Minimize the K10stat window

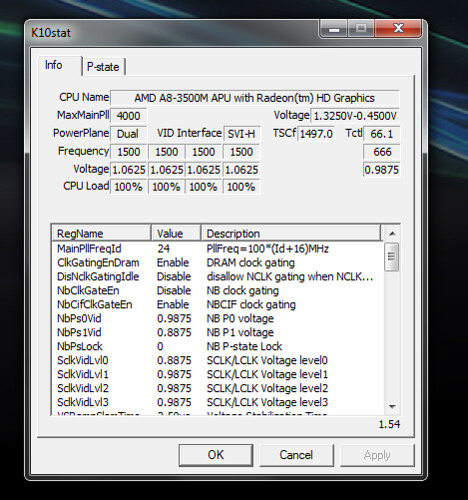(334, 29)
